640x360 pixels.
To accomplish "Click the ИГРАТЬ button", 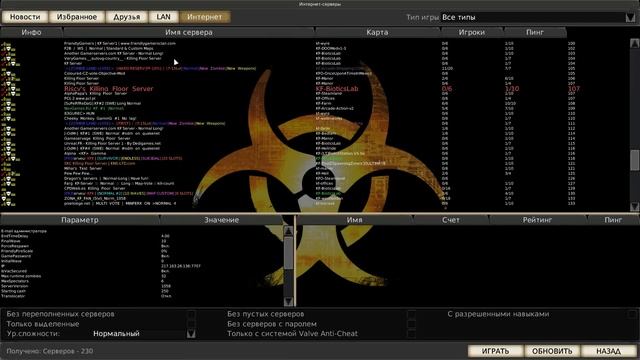I will click(x=495, y=351).
